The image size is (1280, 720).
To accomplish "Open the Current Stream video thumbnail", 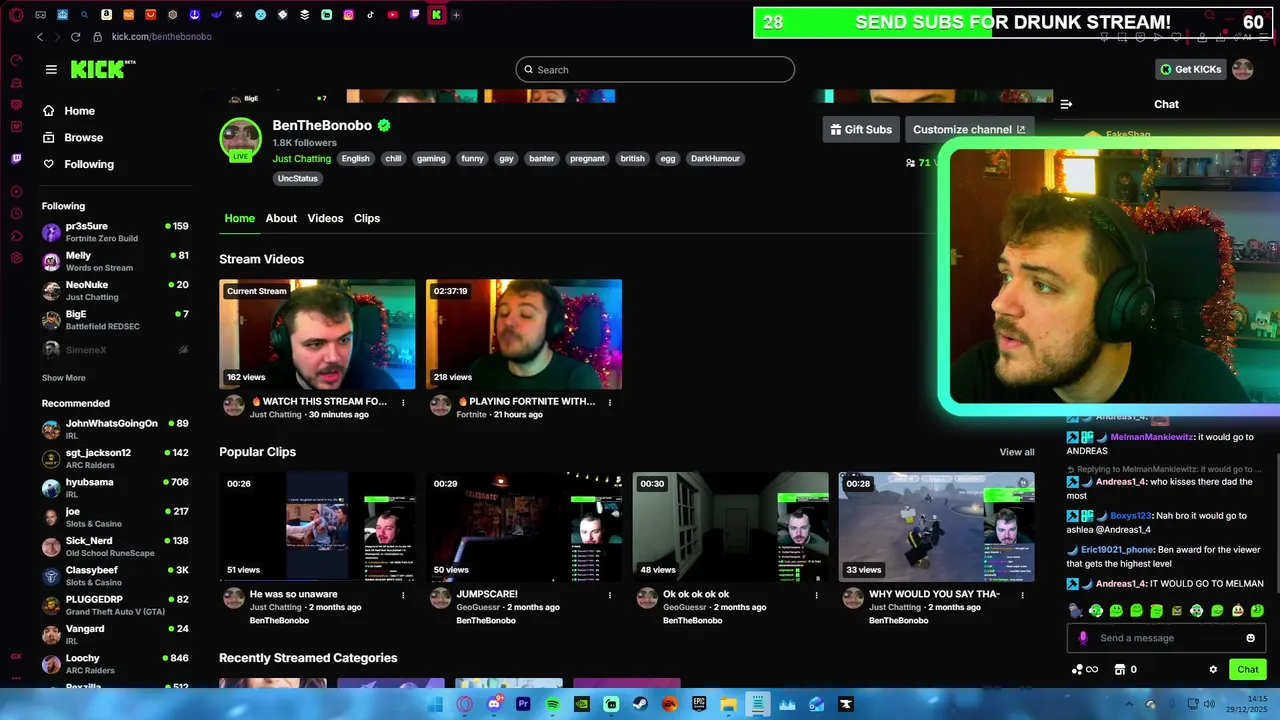I will pyautogui.click(x=317, y=334).
